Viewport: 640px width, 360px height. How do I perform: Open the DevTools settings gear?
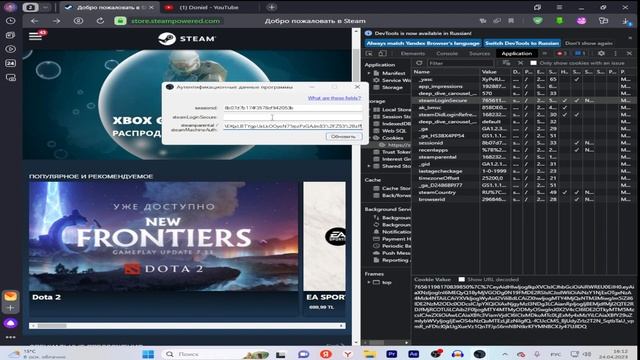pos(601,53)
